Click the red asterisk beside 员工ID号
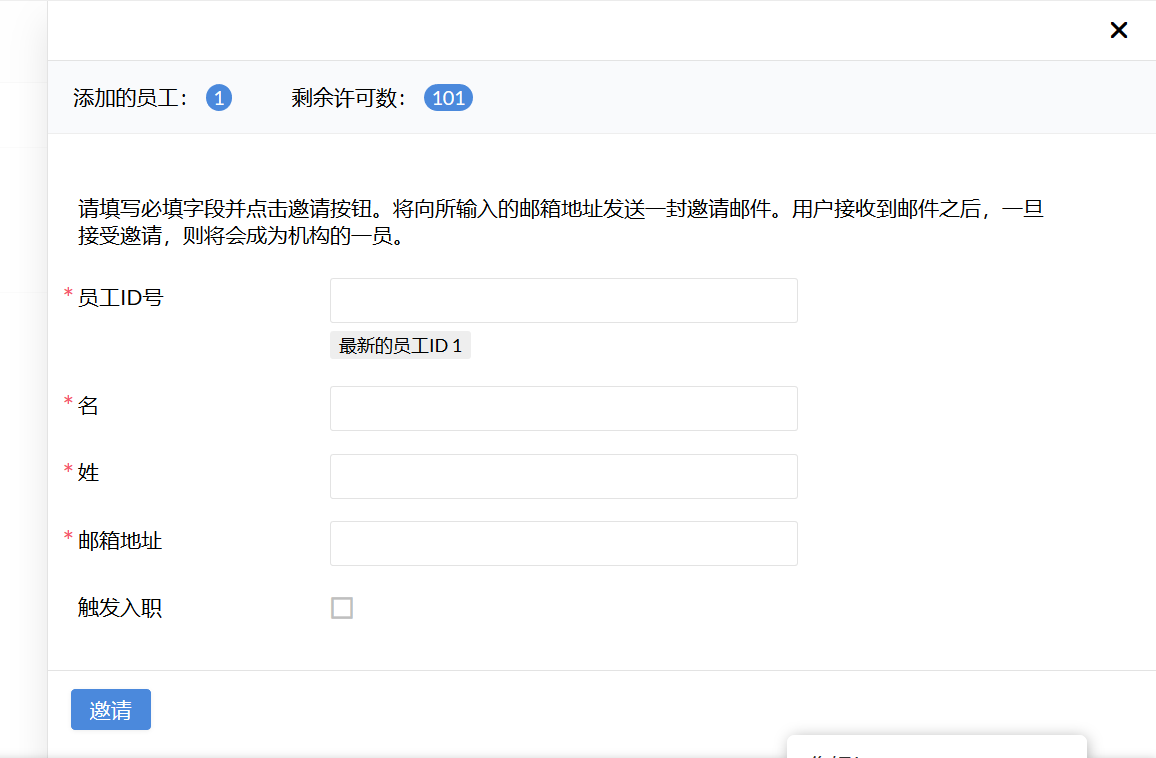The height and width of the screenshot is (758, 1156). pos(68,294)
